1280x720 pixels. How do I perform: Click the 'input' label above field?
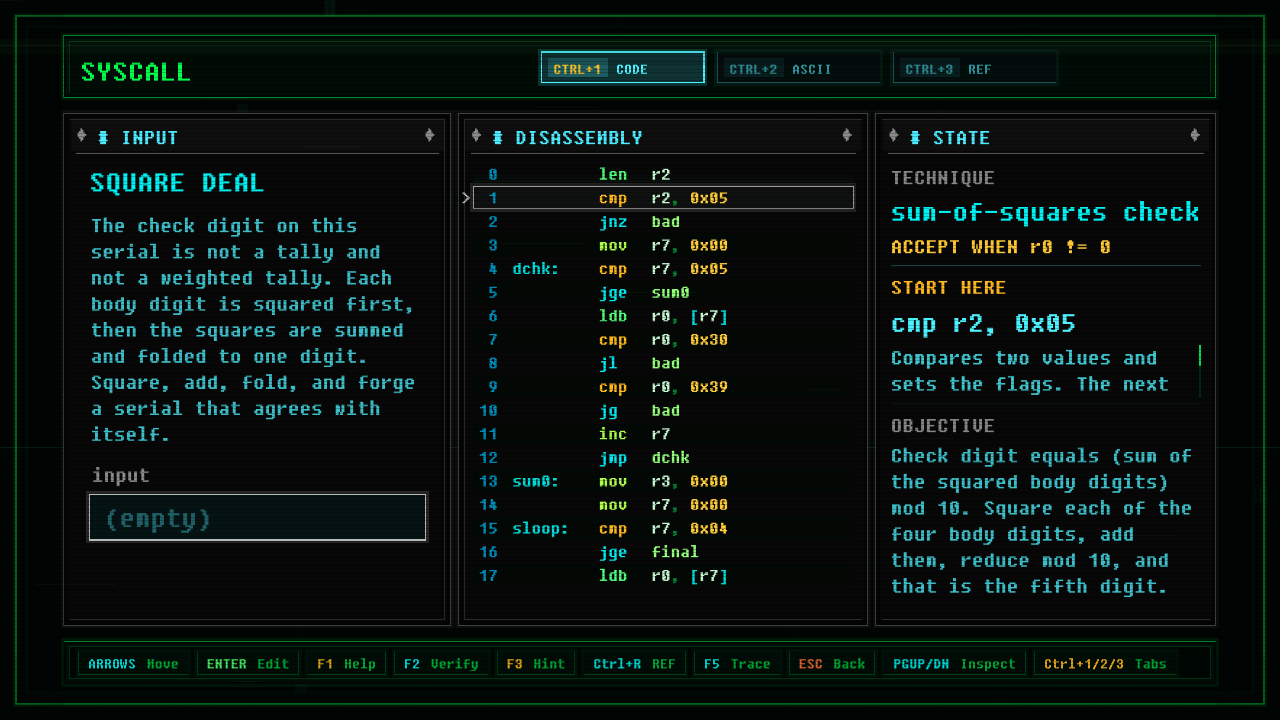[x=121, y=476]
